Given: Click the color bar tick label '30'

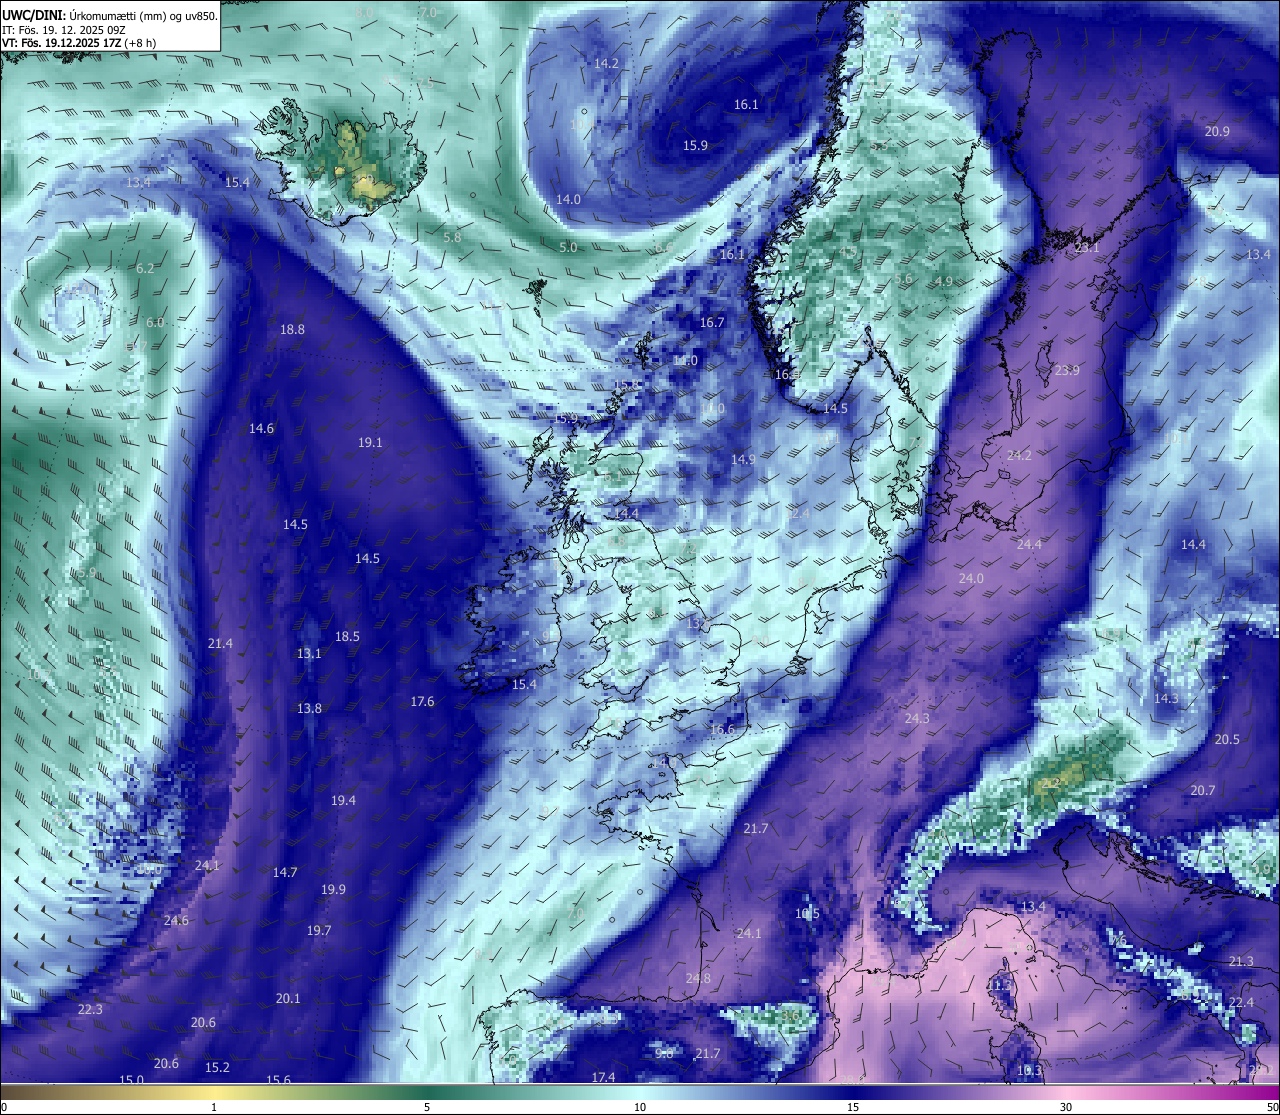Looking at the screenshot, I should [x=1066, y=1107].
